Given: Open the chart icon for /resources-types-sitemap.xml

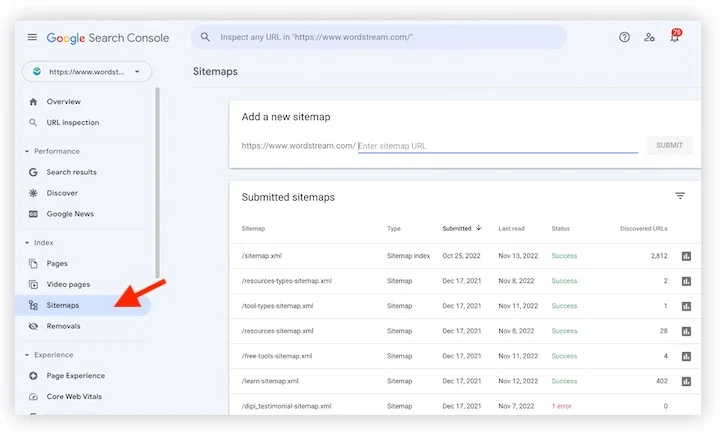Looking at the screenshot, I should (686, 281).
